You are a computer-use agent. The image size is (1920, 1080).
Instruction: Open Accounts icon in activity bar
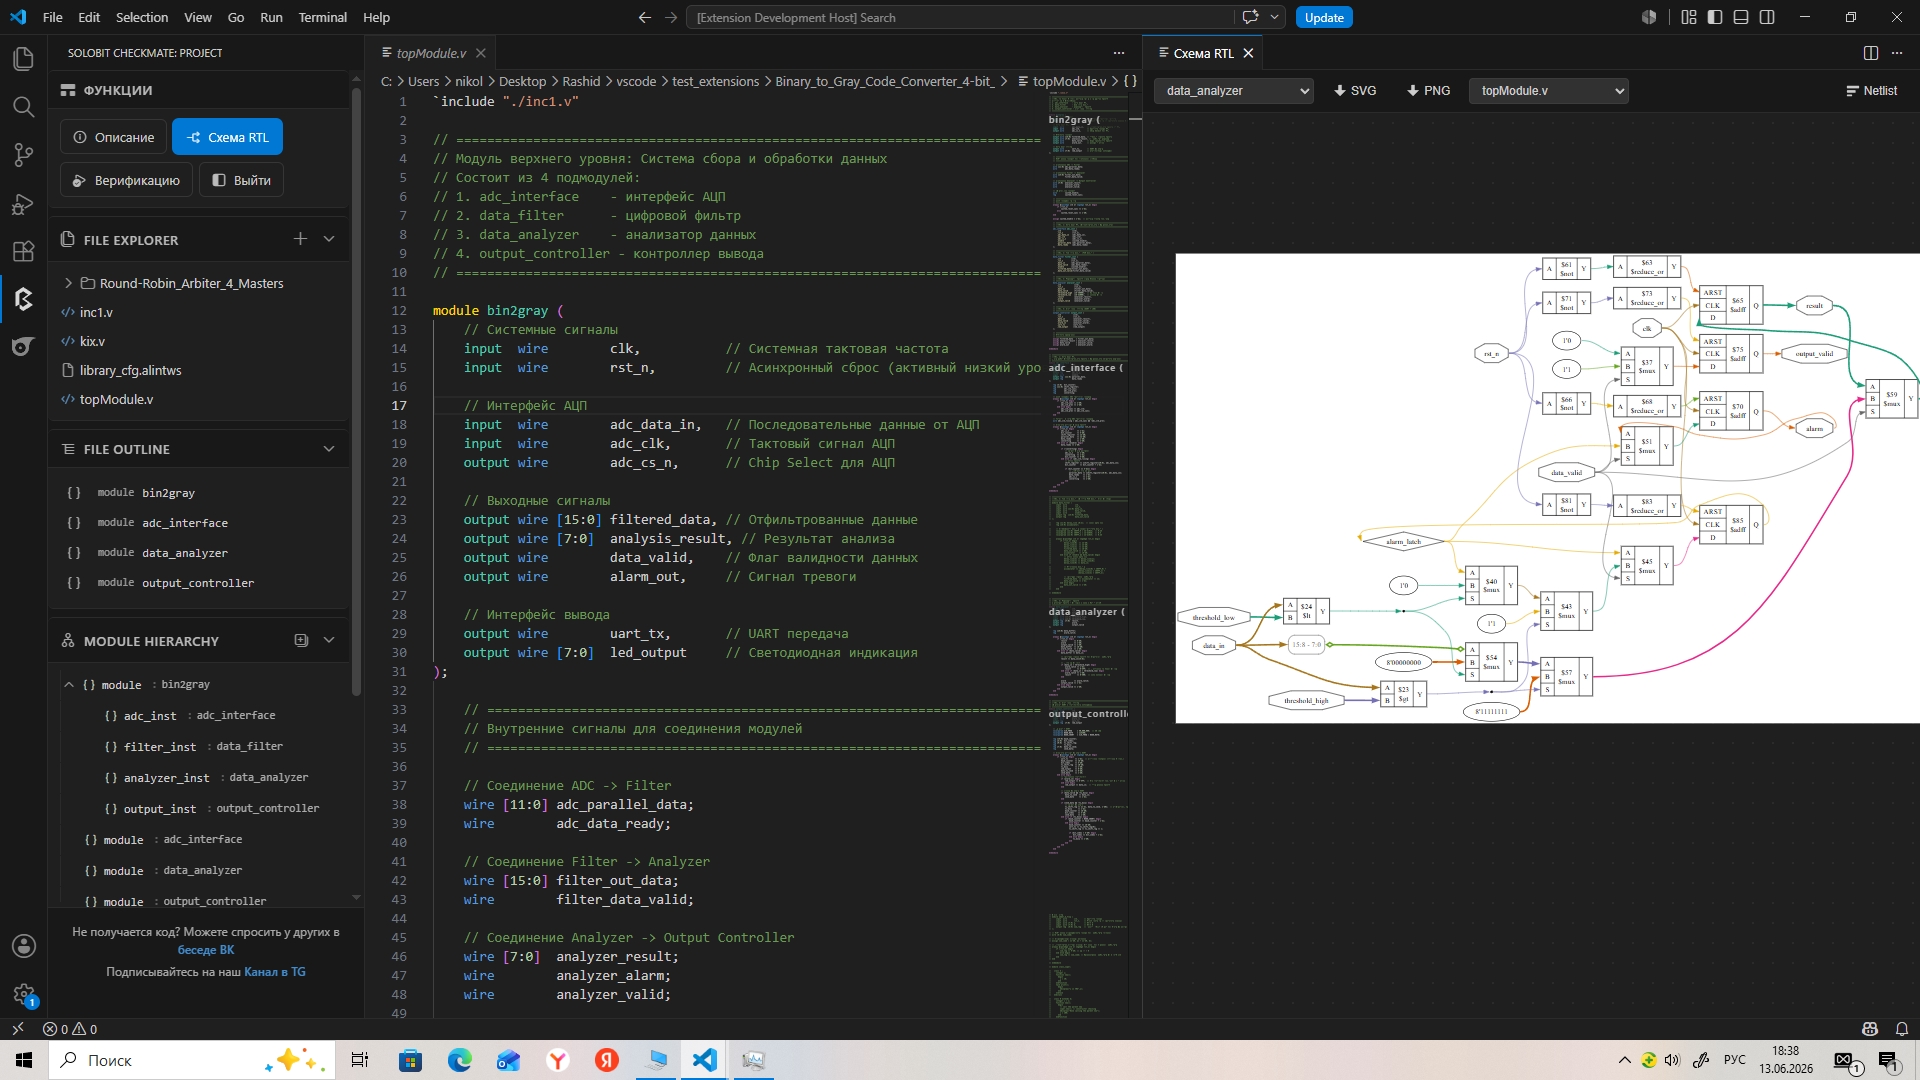pos(23,946)
